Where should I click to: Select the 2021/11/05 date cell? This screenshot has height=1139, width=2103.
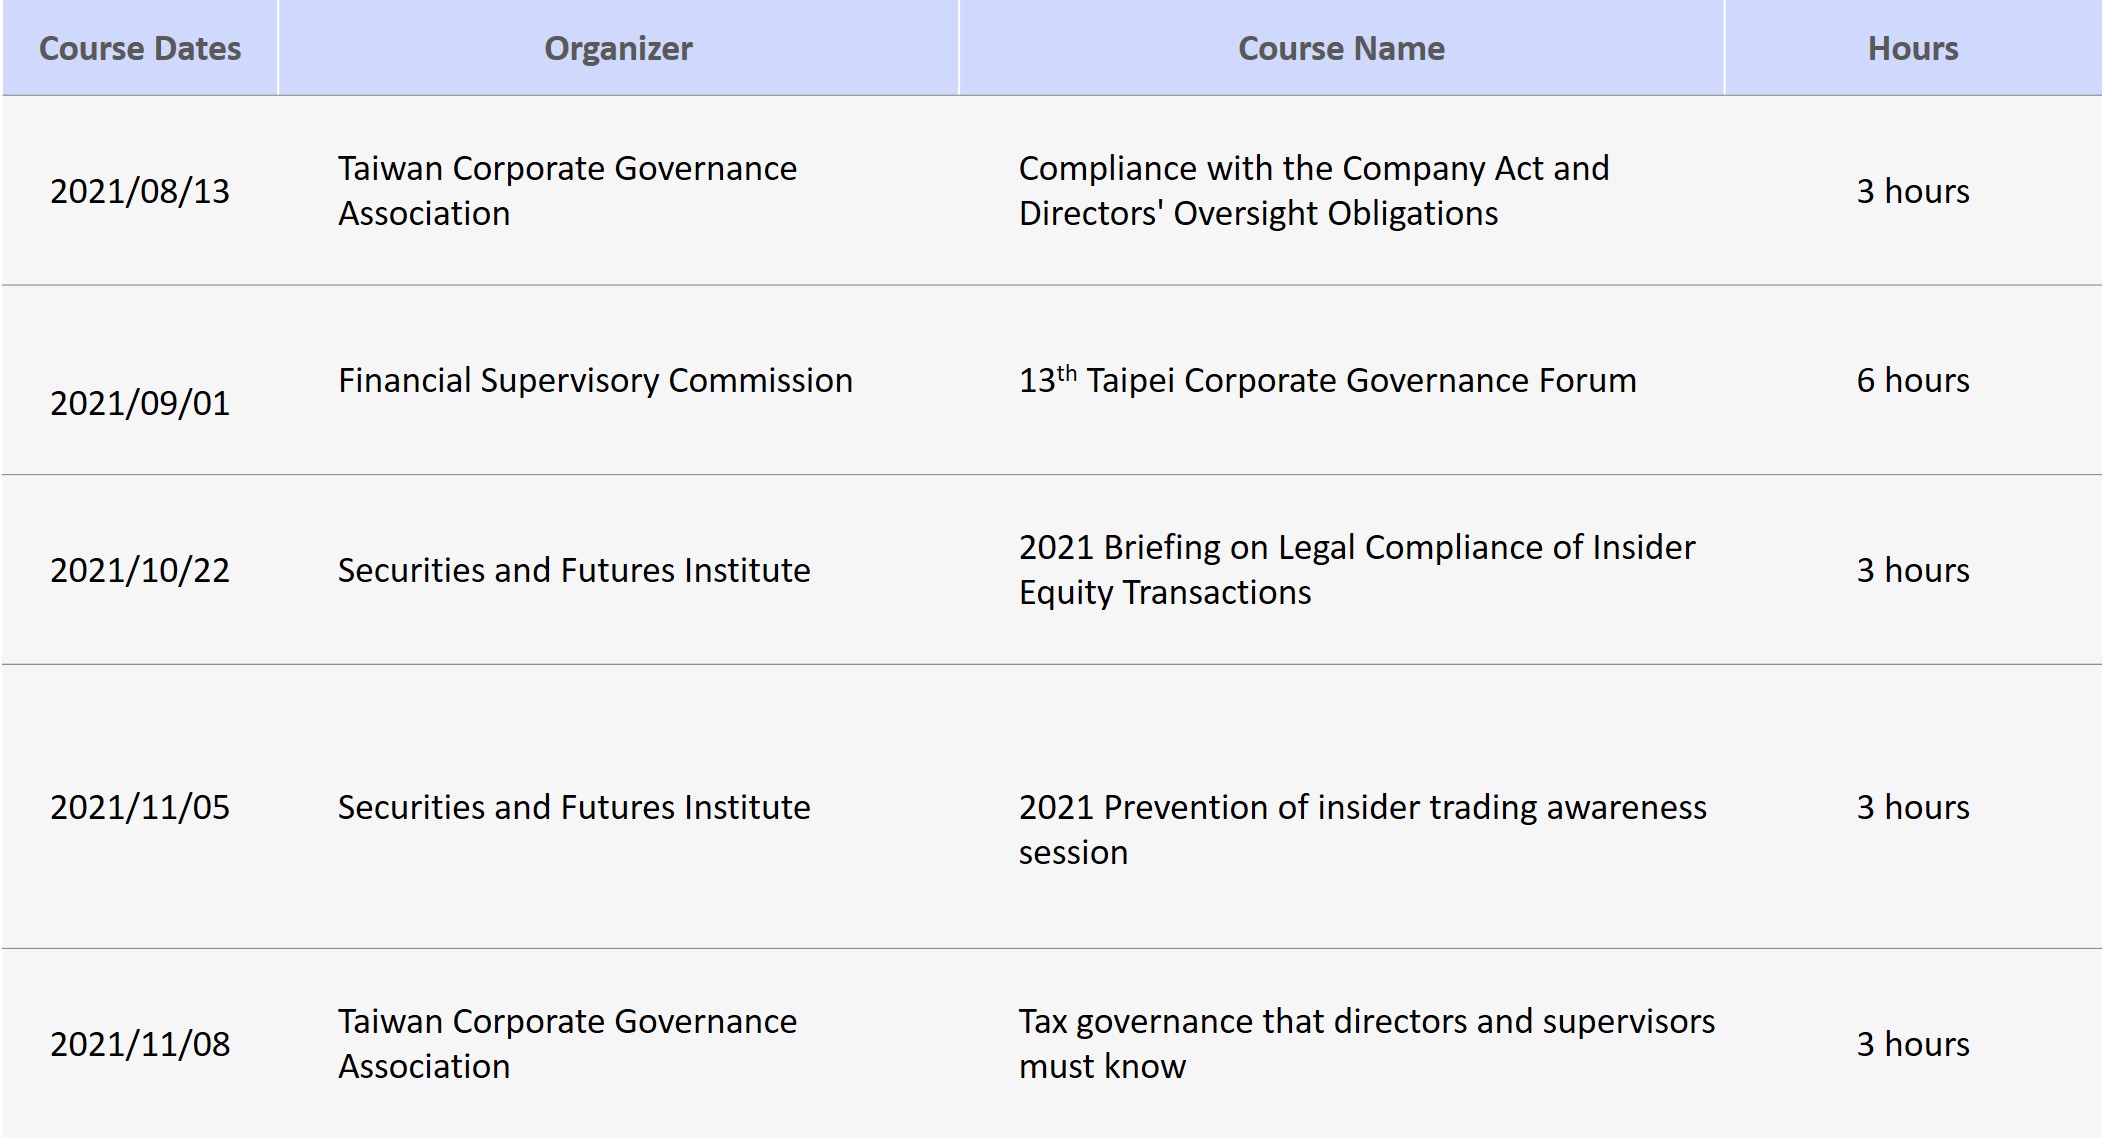click(x=140, y=807)
